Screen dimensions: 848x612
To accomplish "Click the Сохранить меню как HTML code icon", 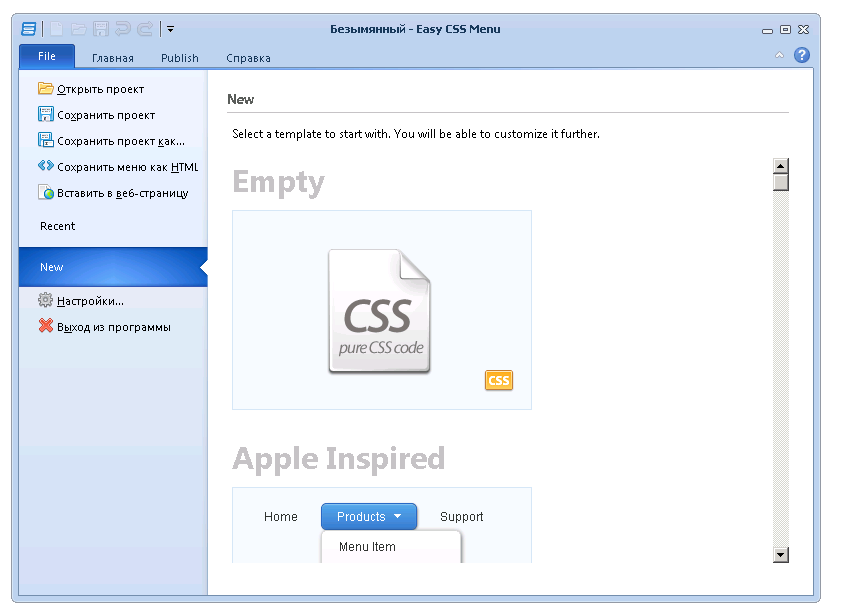I will (x=44, y=166).
